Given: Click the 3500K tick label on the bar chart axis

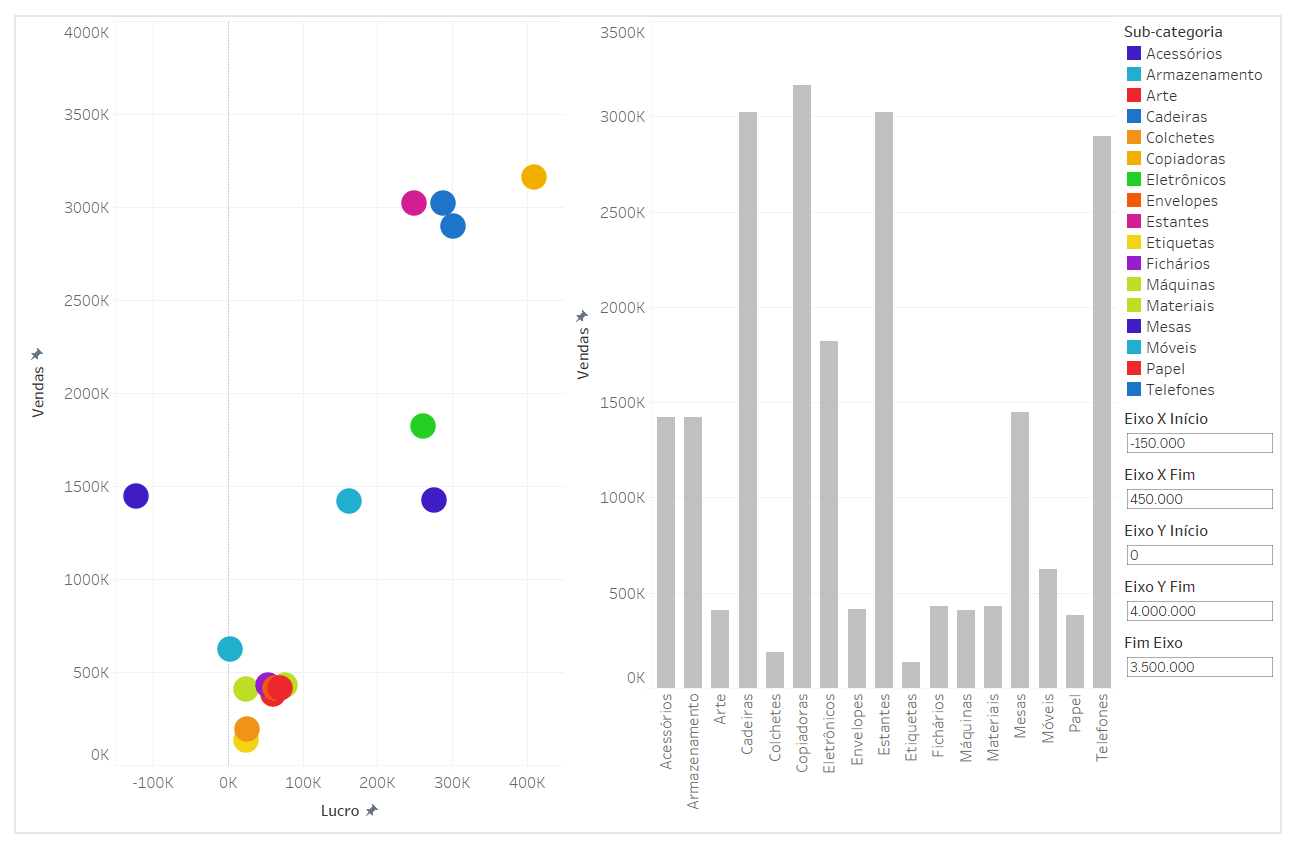Looking at the screenshot, I should click(622, 32).
